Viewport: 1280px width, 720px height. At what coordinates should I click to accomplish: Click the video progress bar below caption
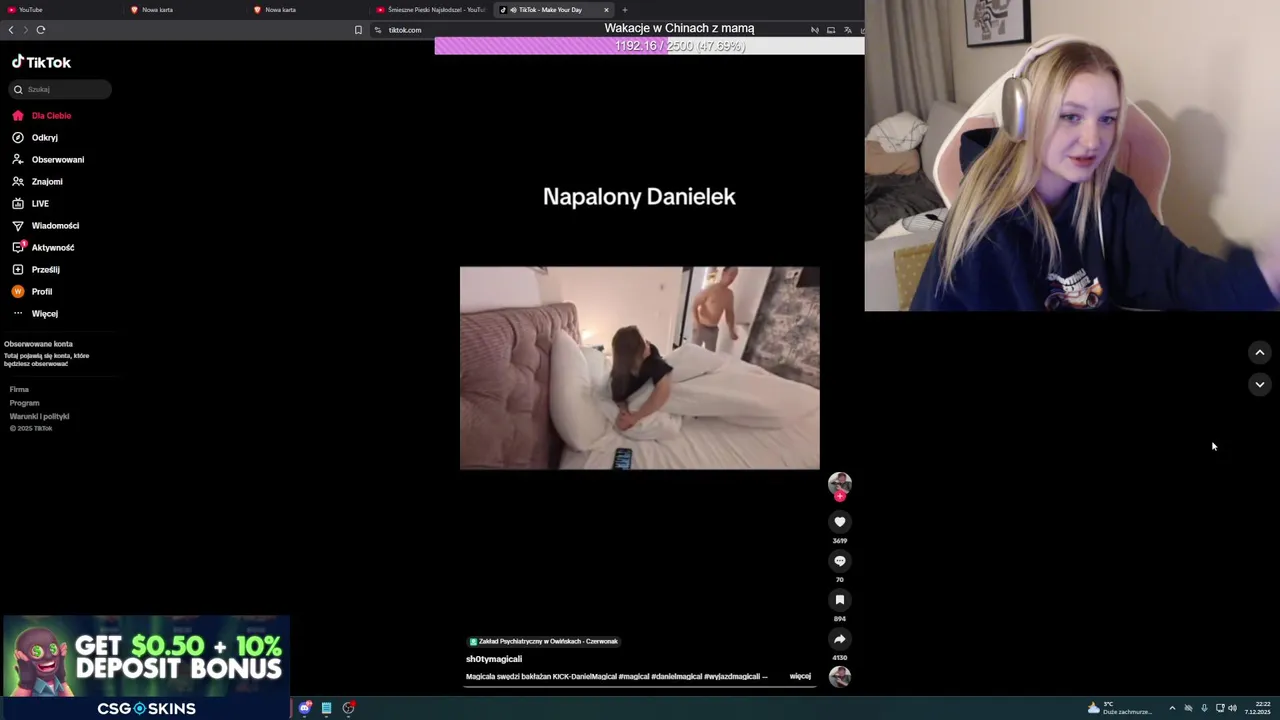[640, 687]
